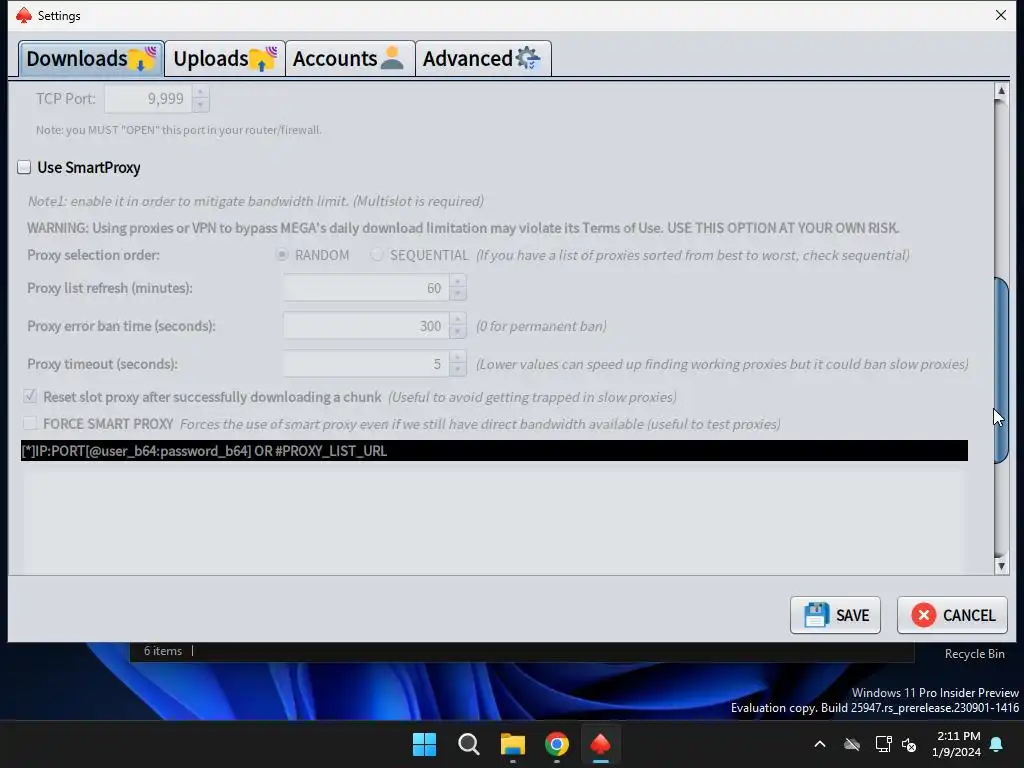Decrease TCP Port with down arrow
The height and width of the screenshot is (768, 1024).
click(x=200, y=105)
